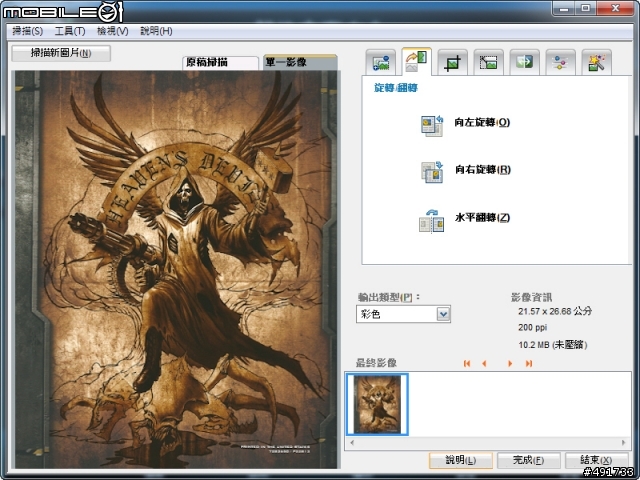This screenshot has height=480, width=640.
Task: Minimize the scanner window
Action: (565, 8)
